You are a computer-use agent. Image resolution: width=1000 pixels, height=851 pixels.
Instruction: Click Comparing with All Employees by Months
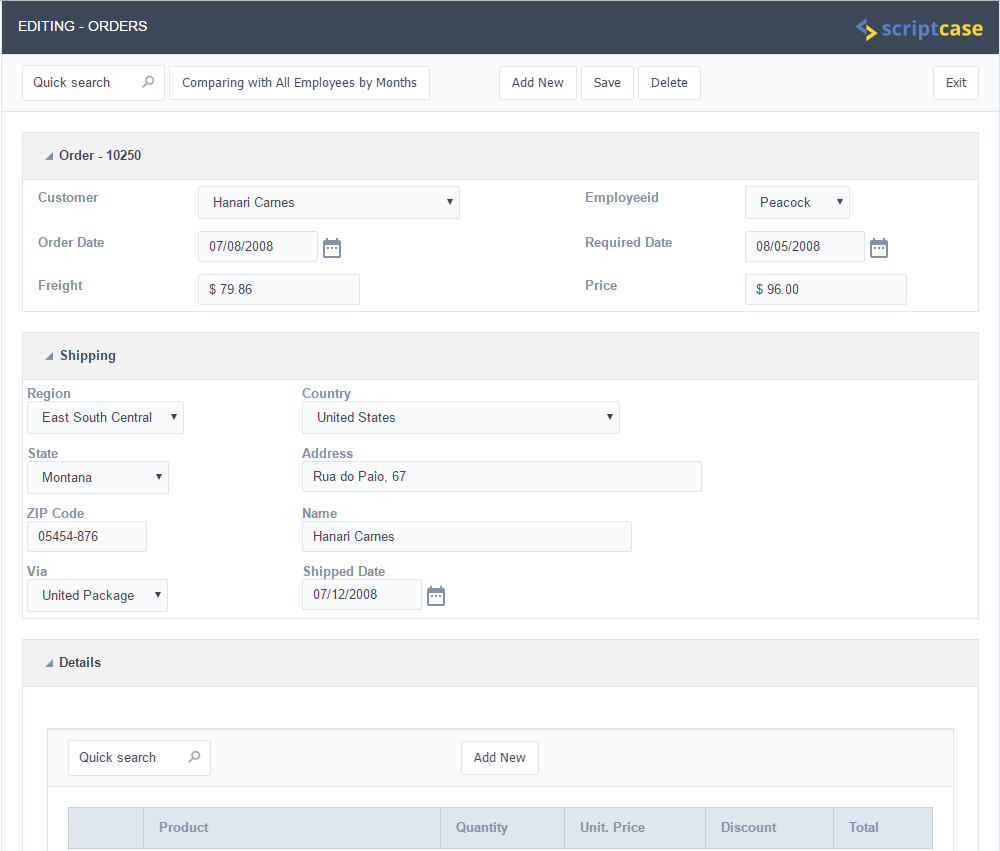299,83
